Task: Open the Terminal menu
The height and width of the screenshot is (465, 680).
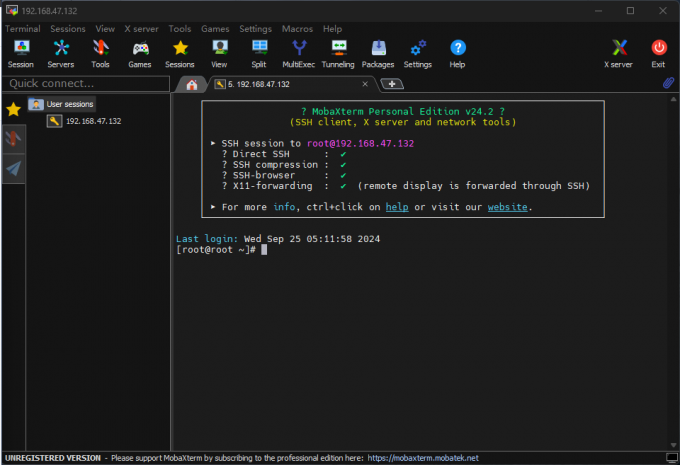Action: coord(23,29)
